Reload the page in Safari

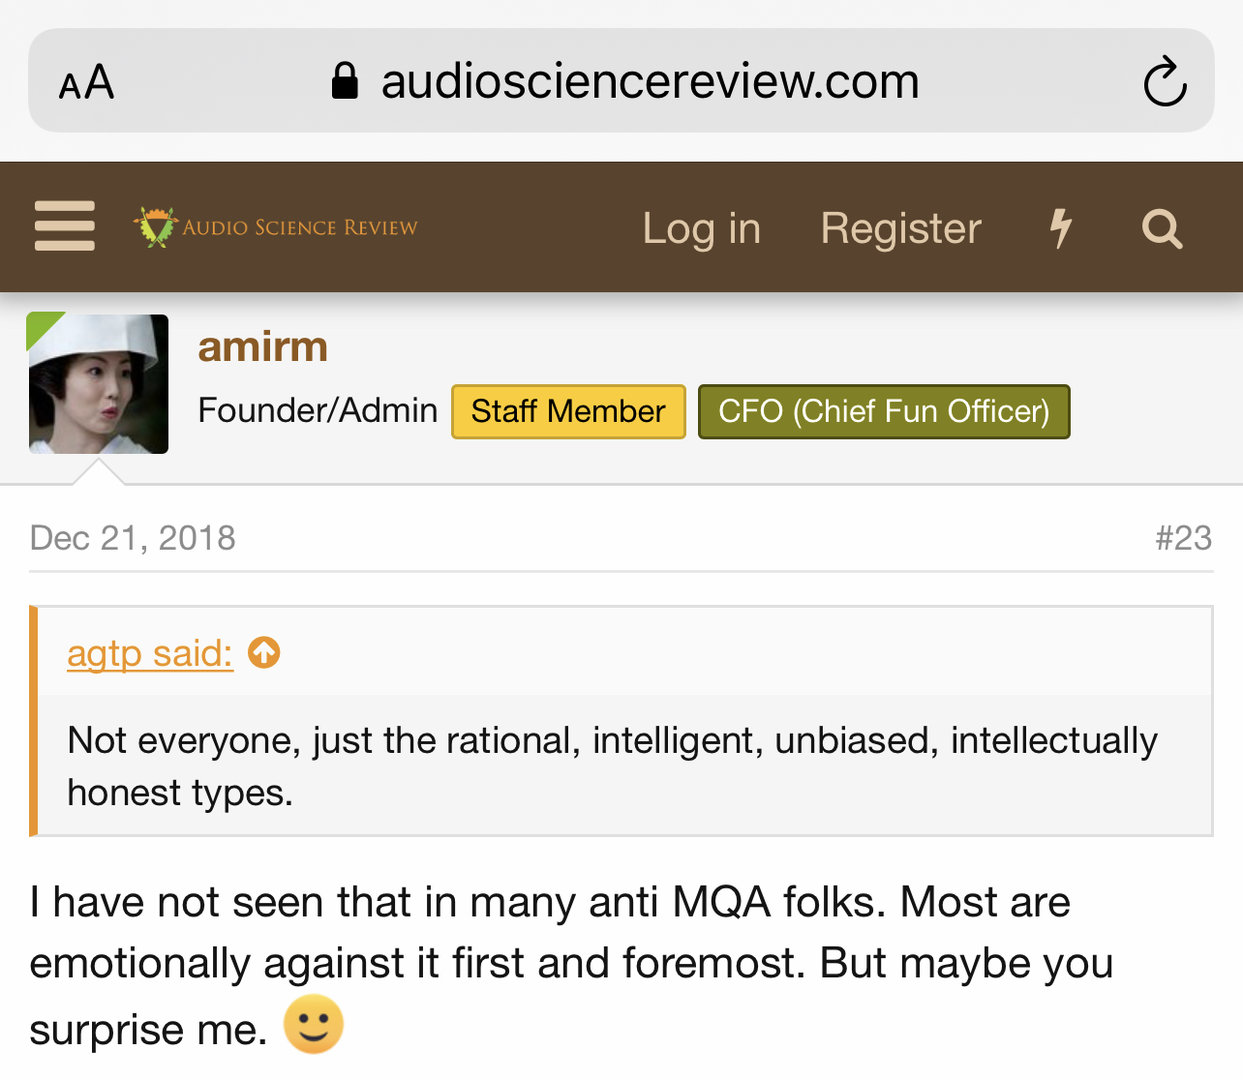[x=1164, y=82]
